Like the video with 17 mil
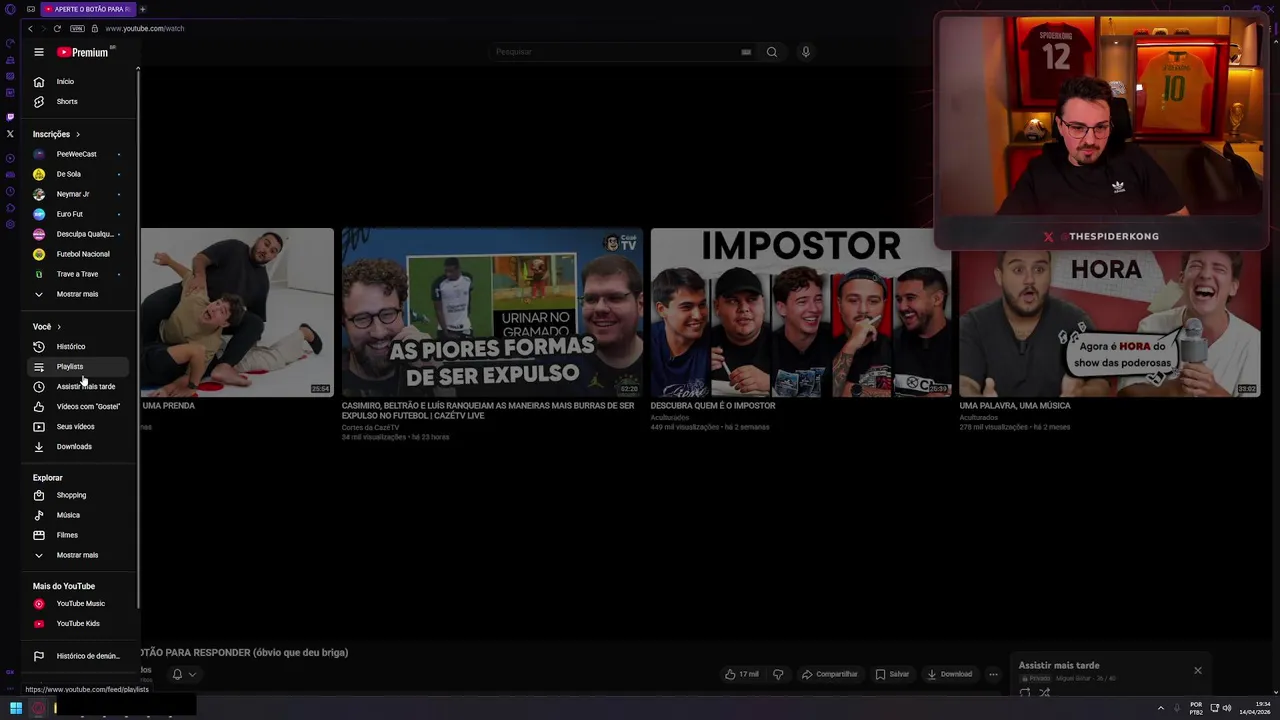 click(x=742, y=674)
